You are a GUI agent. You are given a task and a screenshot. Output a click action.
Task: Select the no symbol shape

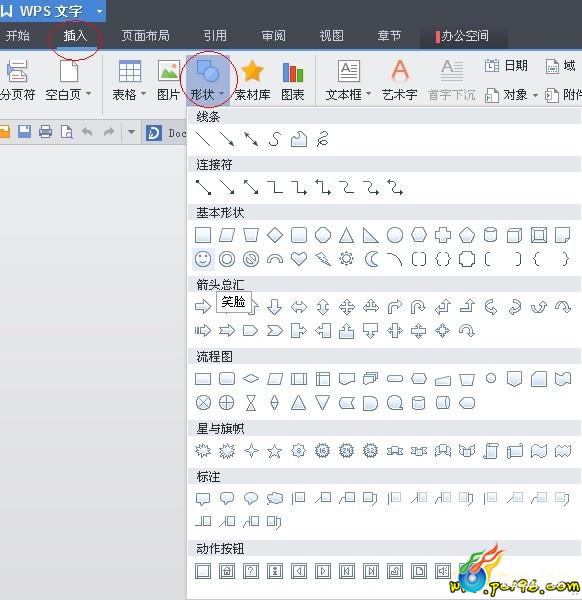pyautogui.click(x=251, y=259)
